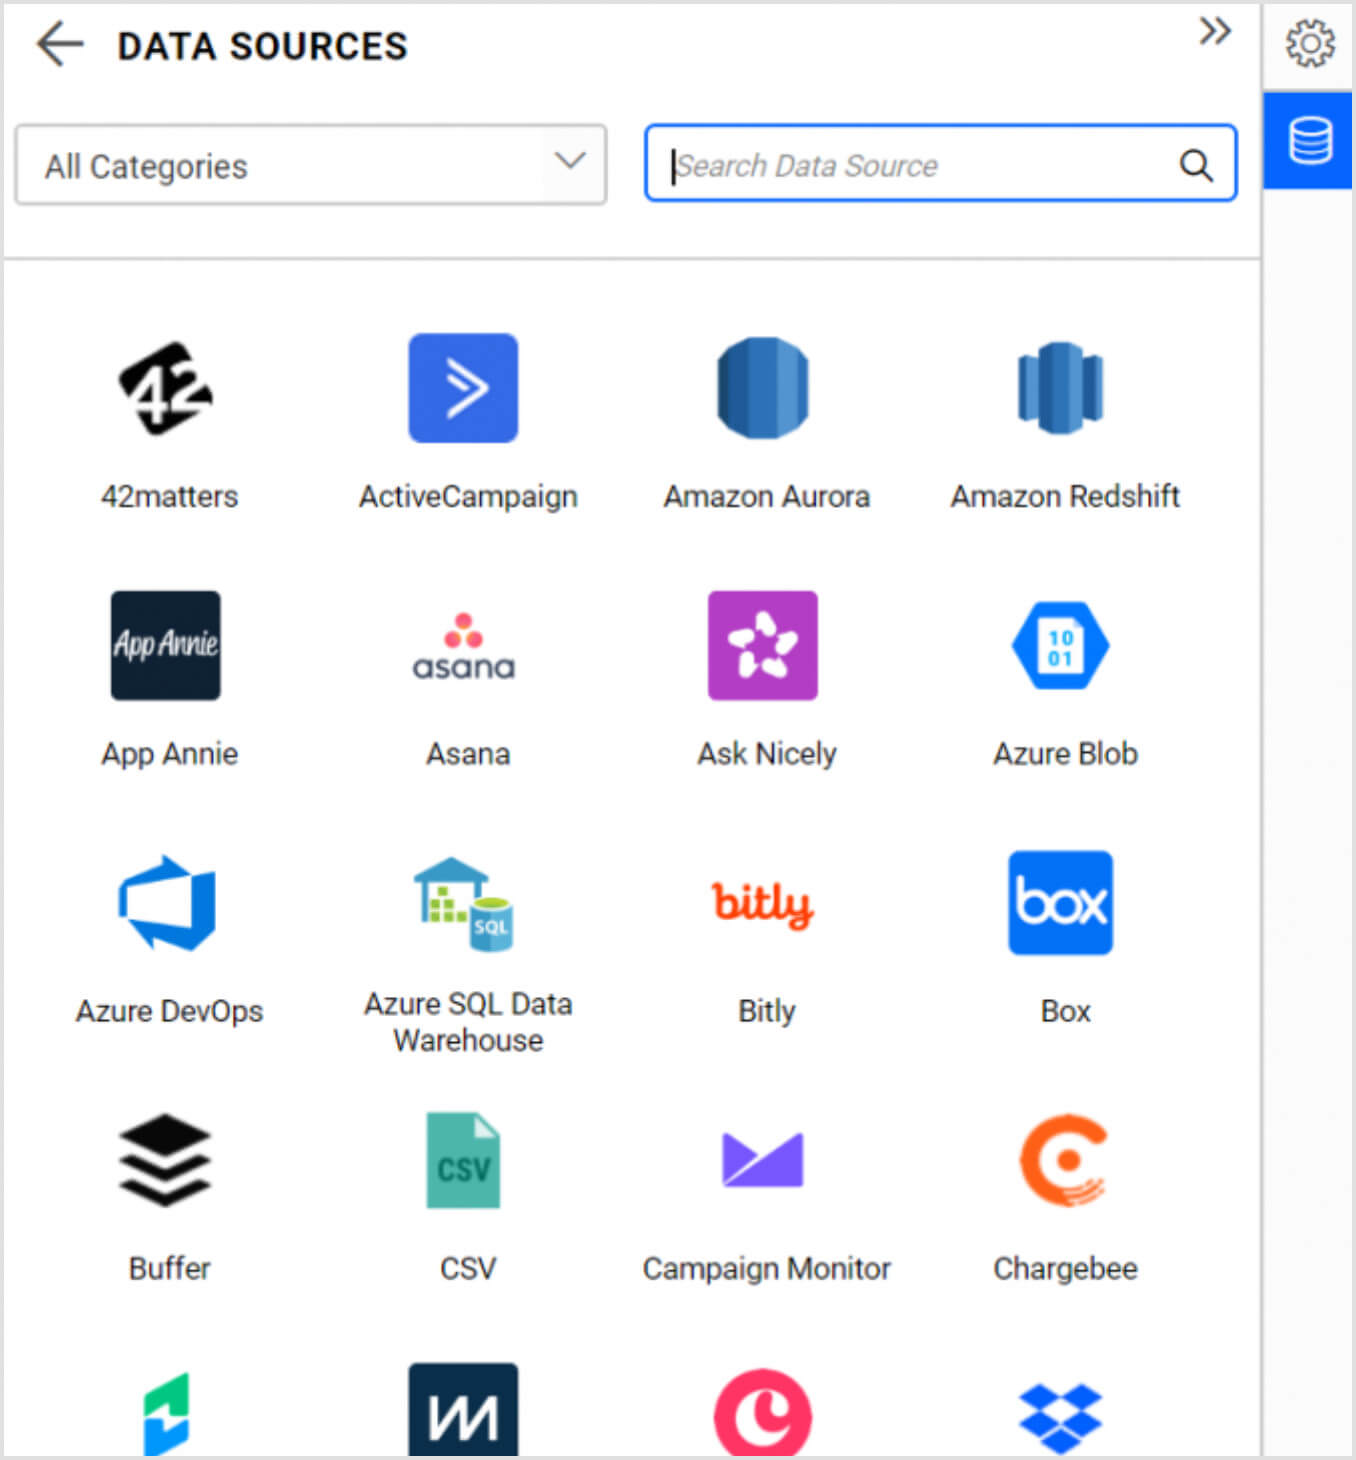Viewport: 1356px width, 1460px height.
Task: Click the 42matters label
Action: pyautogui.click(x=169, y=496)
